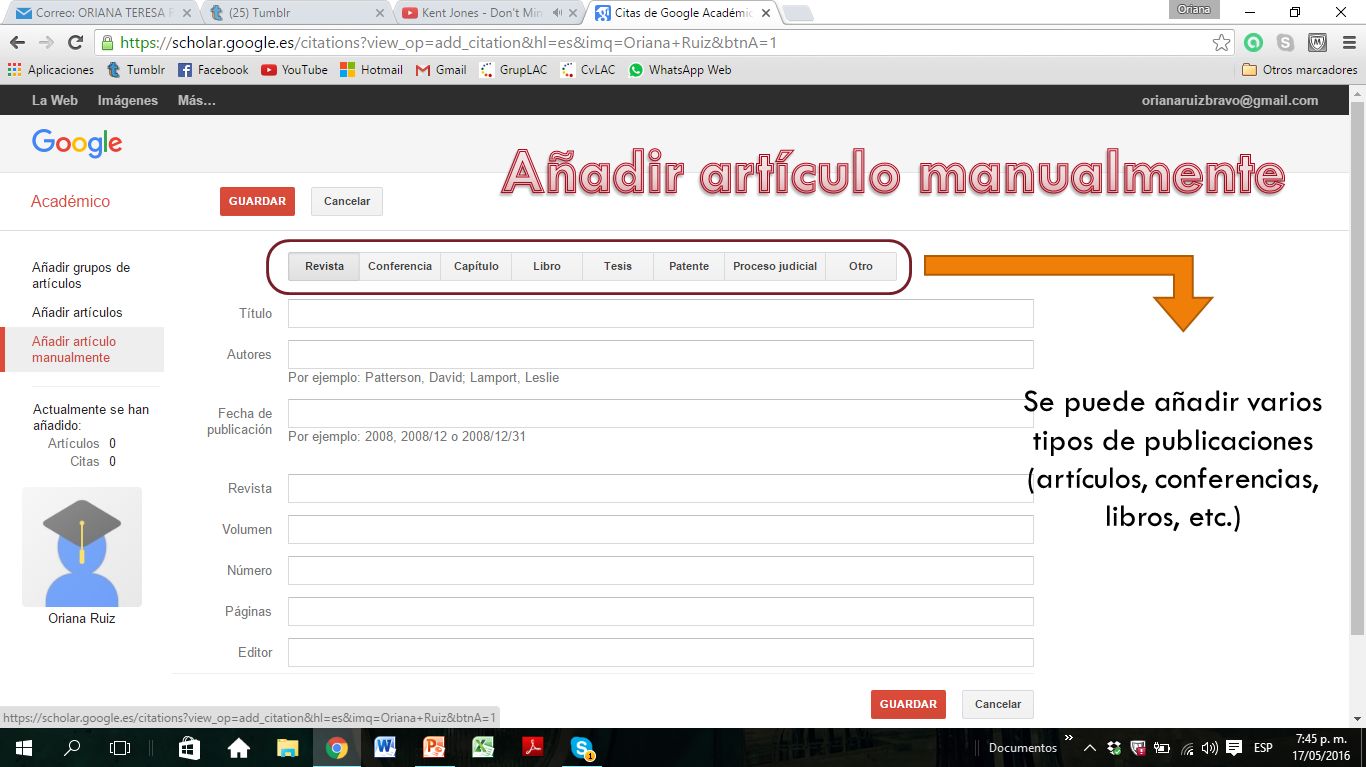Open Aplicaciones shortcut in bookmarks bar

click(50, 70)
